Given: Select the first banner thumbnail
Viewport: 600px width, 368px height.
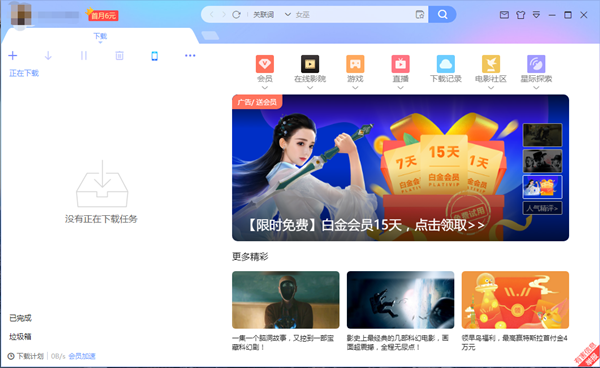Looking at the screenshot, I should click(542, 135).
